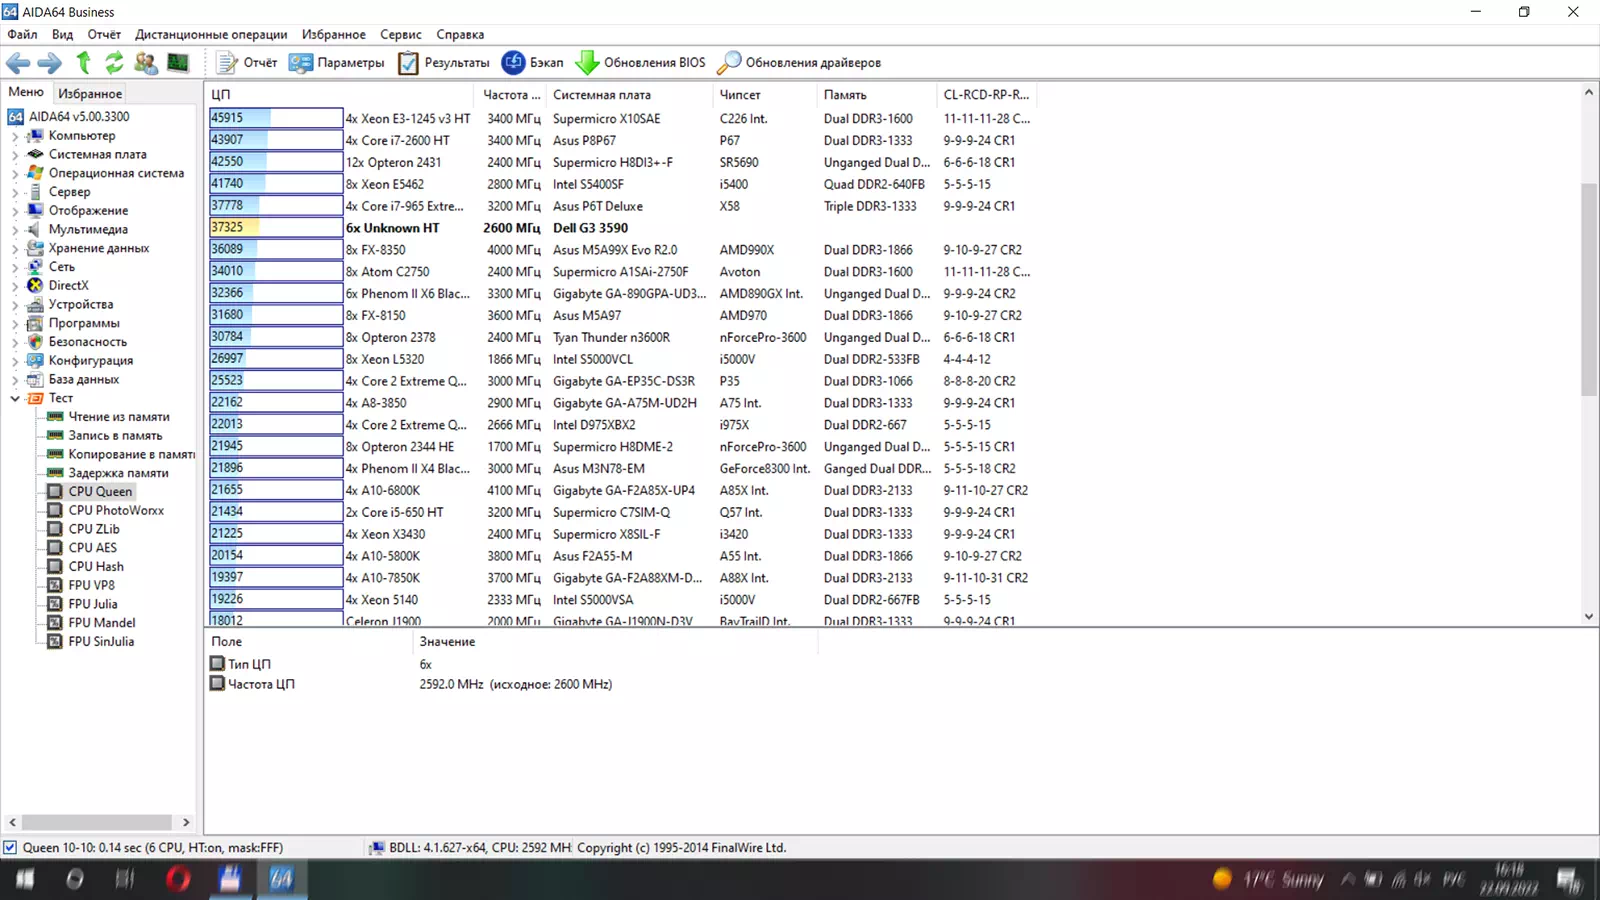Click the back navigation arrow
Viewport: 1600px width, 900px height.
18,62
